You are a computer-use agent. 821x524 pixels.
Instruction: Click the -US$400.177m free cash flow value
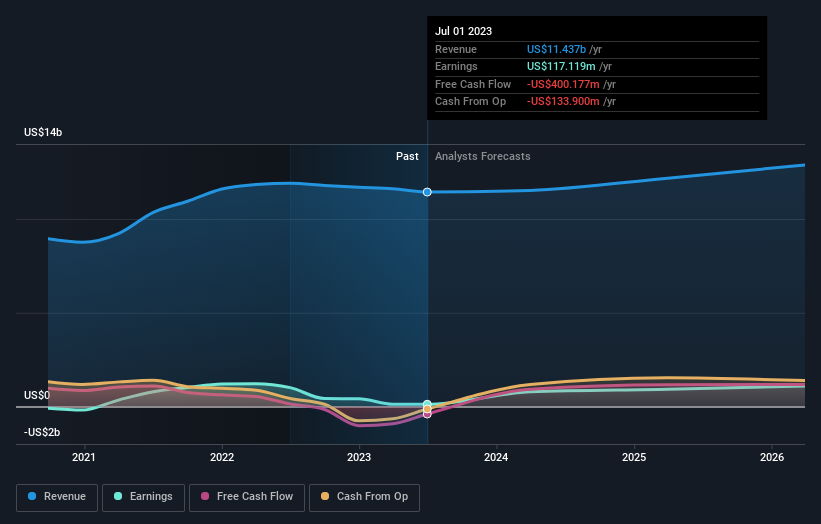[563, 84]
